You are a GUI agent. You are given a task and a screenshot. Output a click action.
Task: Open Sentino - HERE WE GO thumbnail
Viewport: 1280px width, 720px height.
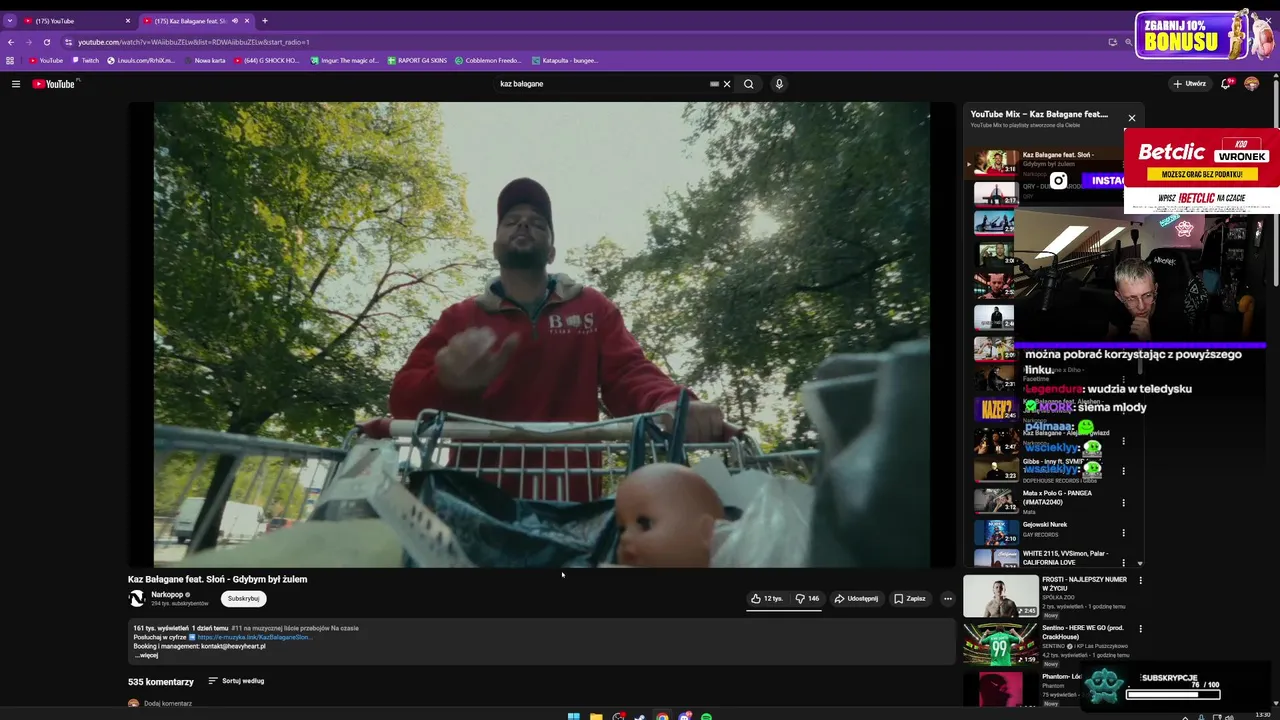pyautogui.click(x=1001, y=645)
